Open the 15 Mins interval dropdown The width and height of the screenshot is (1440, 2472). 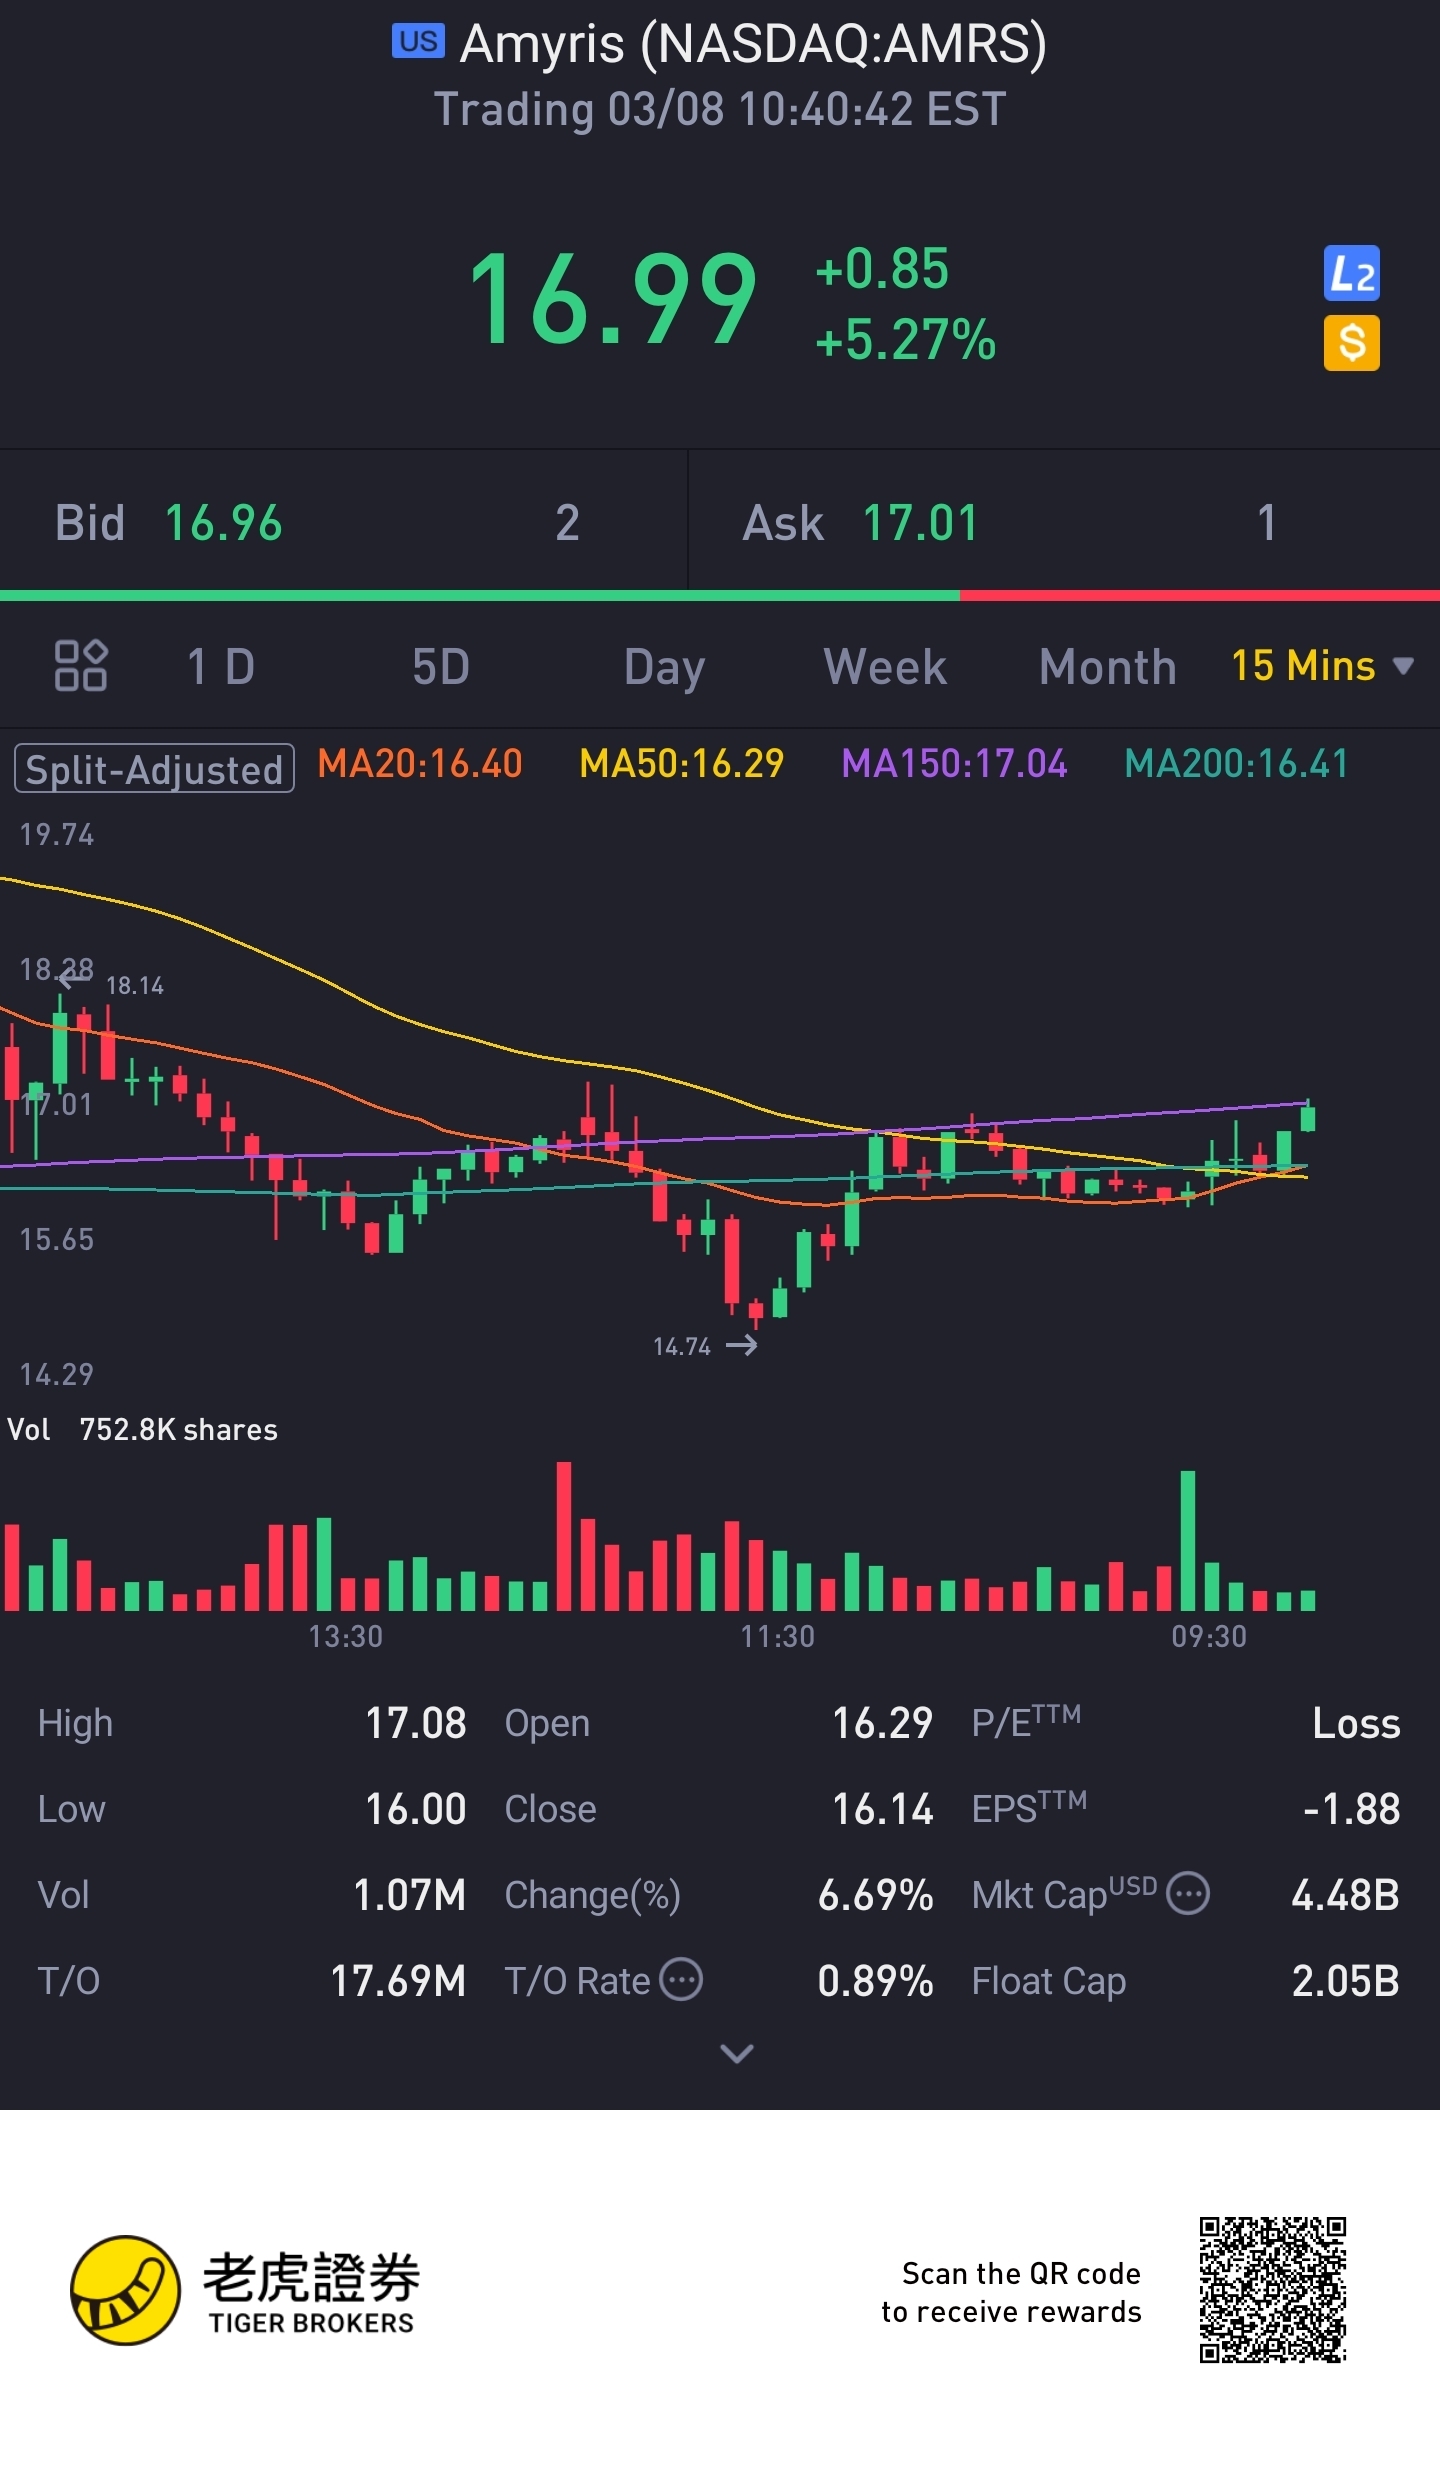pyautogui.click(x=1322, y=666)
